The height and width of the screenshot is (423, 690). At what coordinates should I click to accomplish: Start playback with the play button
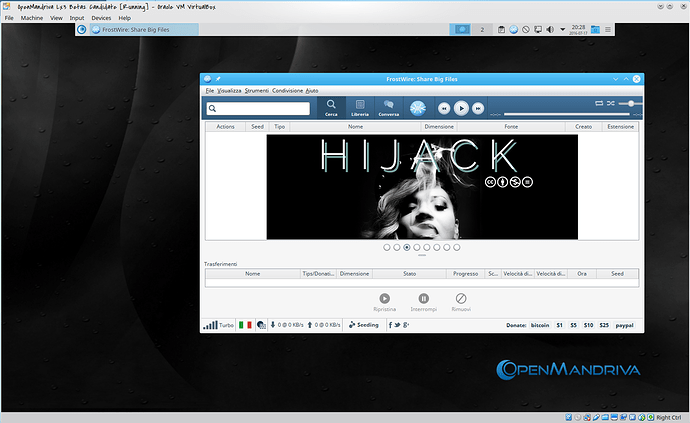pos(461,108)
